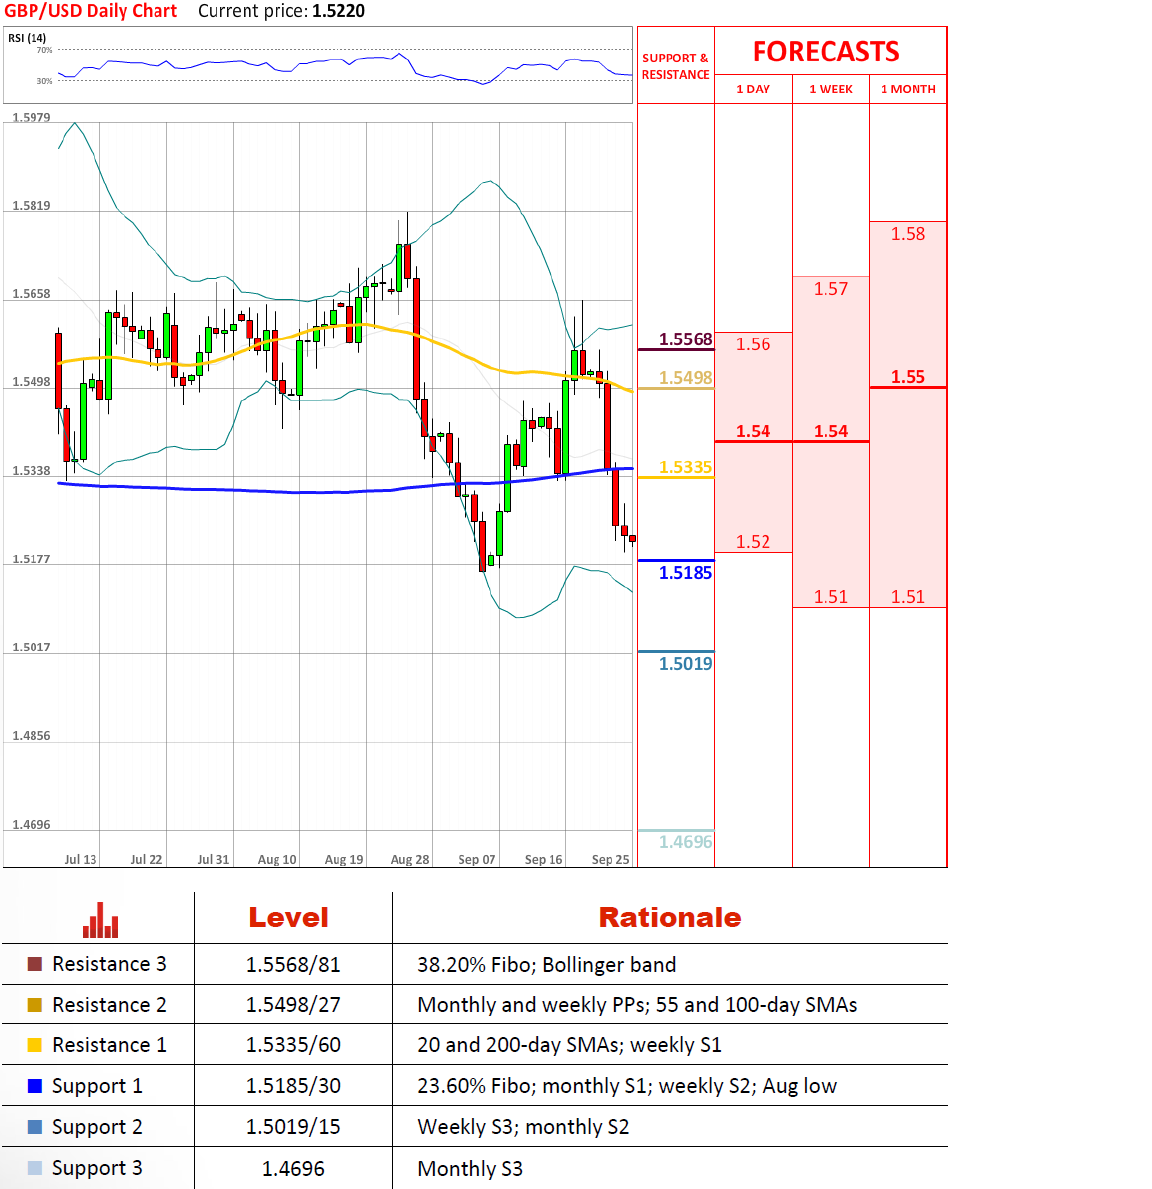
Task: Click the Sep 25 date axis label
Action: [x=611, y=859]
